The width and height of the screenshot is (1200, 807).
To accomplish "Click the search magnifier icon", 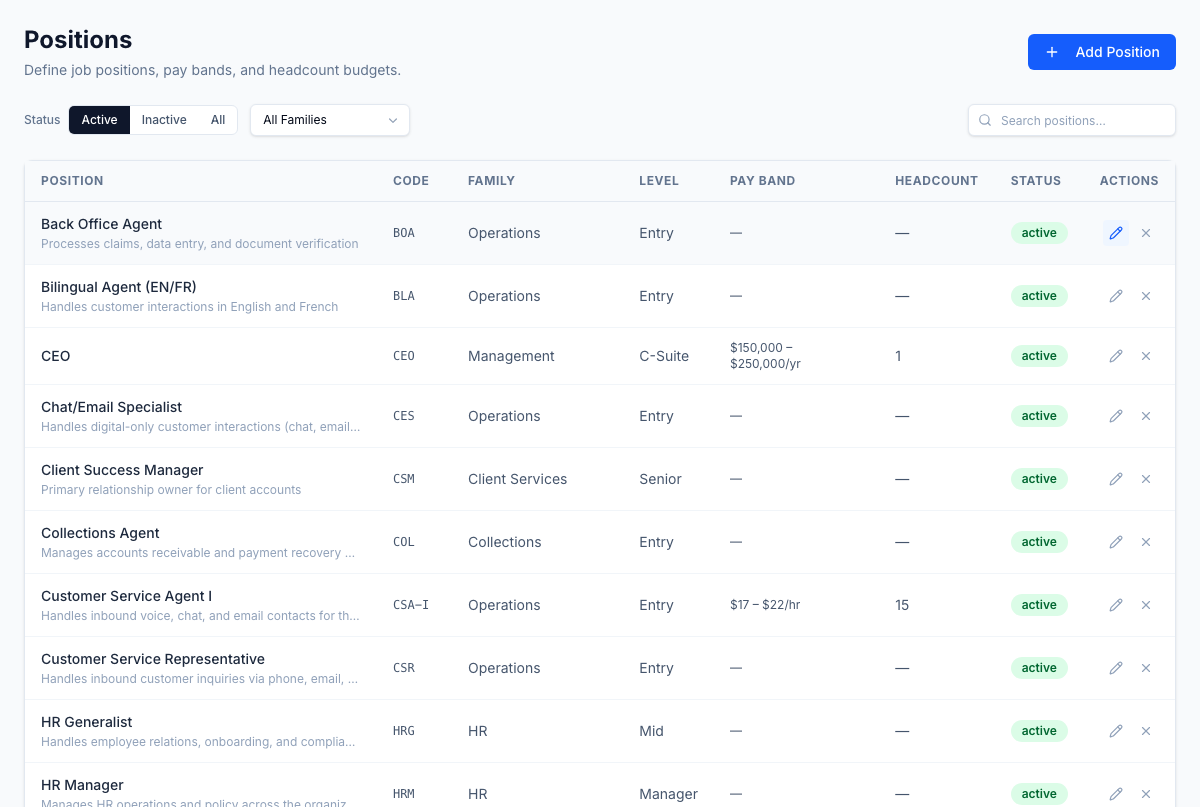I will (985, 120).
